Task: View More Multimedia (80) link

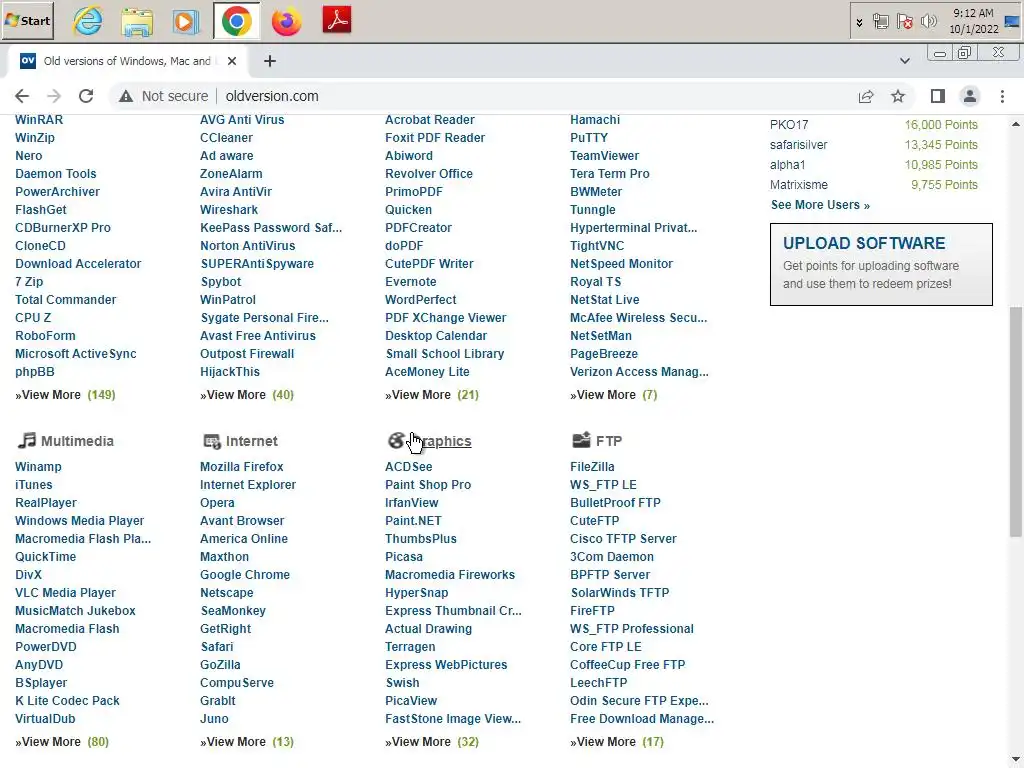Action: coord(62,742)
